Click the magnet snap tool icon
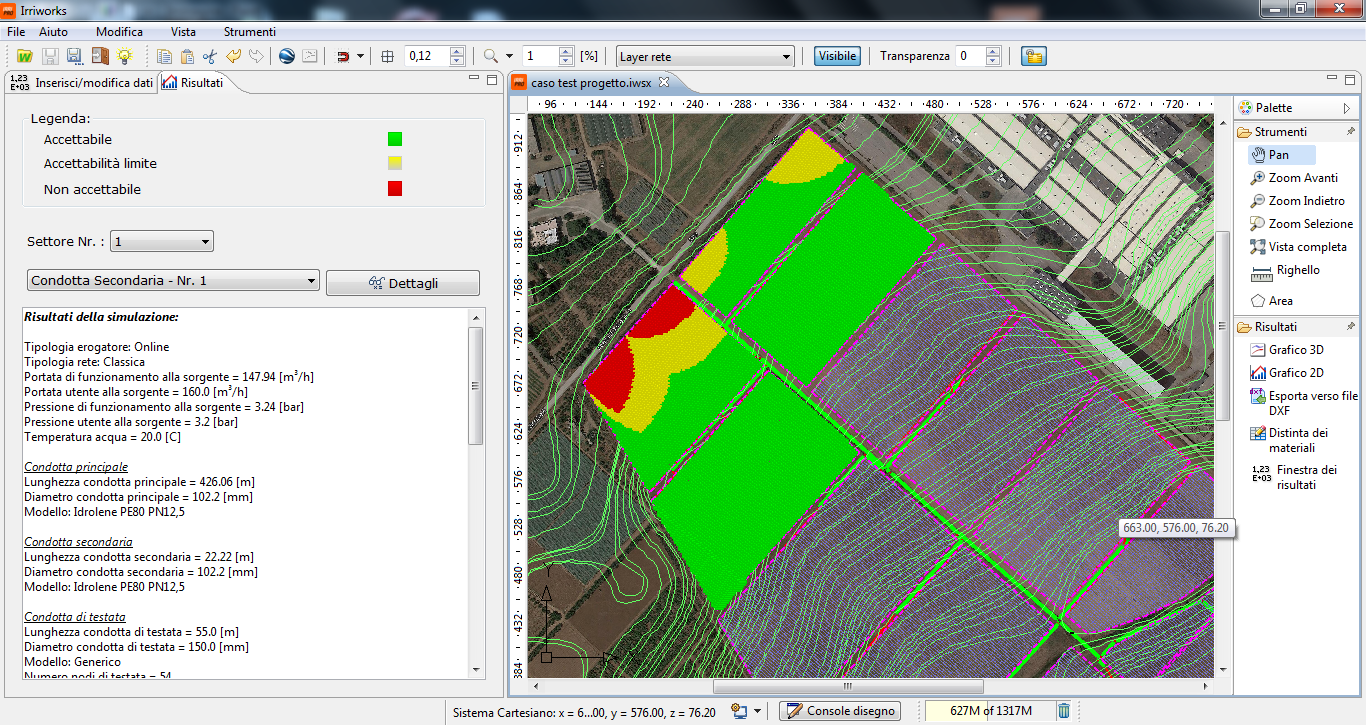 point(341,57)
